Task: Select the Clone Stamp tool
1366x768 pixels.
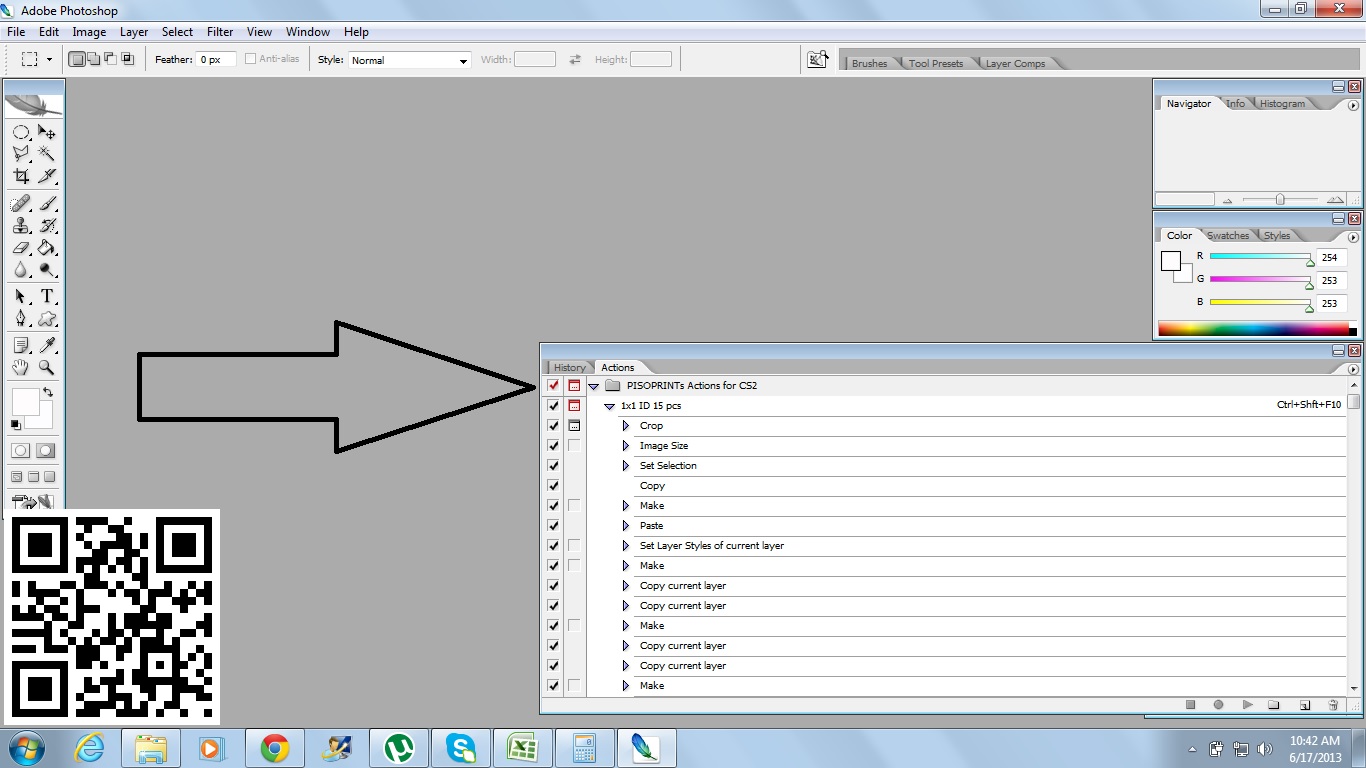Action: 21,226
